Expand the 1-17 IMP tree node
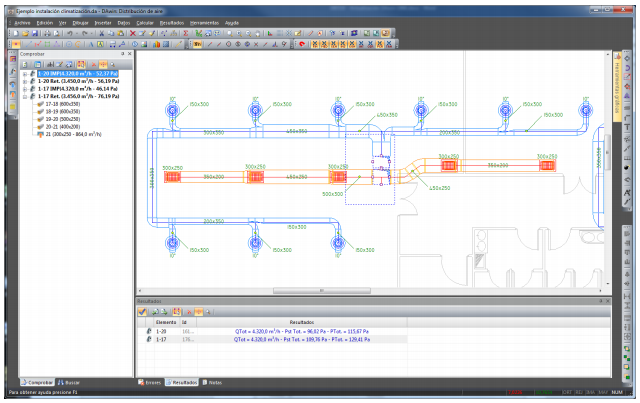Screen dimensions: 640x403 25,89
